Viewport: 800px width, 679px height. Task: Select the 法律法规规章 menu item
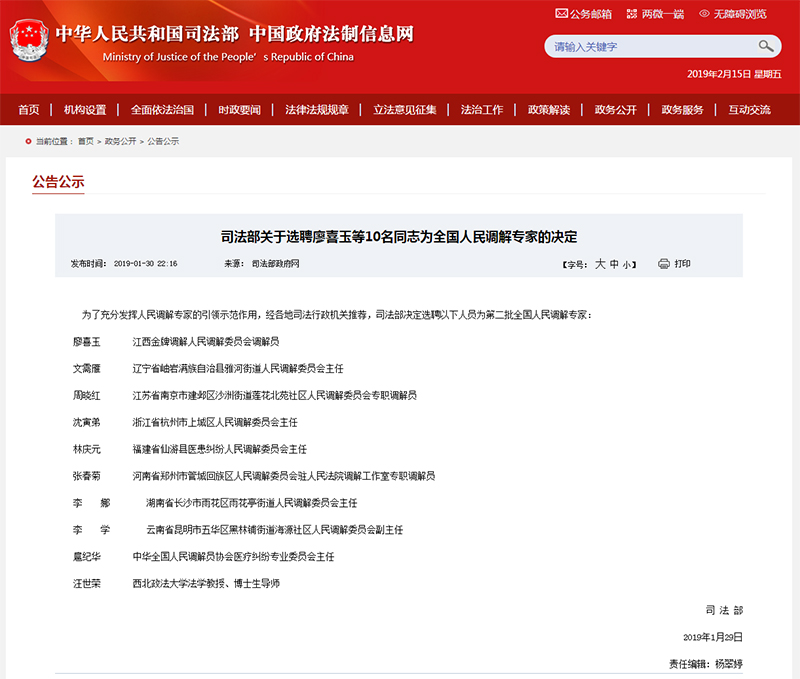(316, 110)
